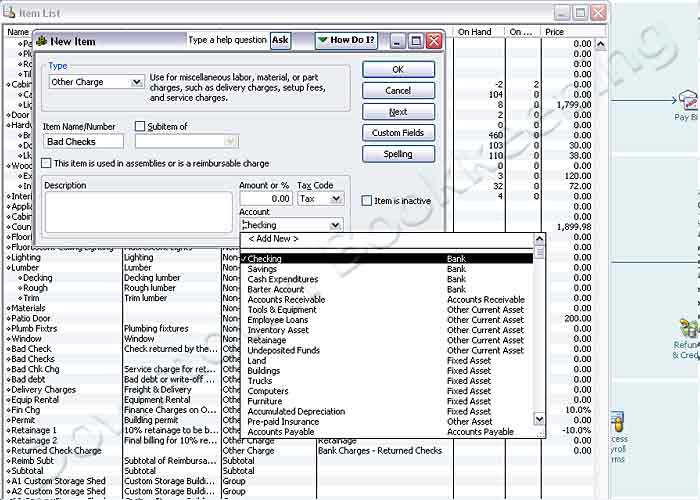Screen dimensions: 700x500
Task: Choose Retainage account in dropdown list
Action: pos(387,340)
